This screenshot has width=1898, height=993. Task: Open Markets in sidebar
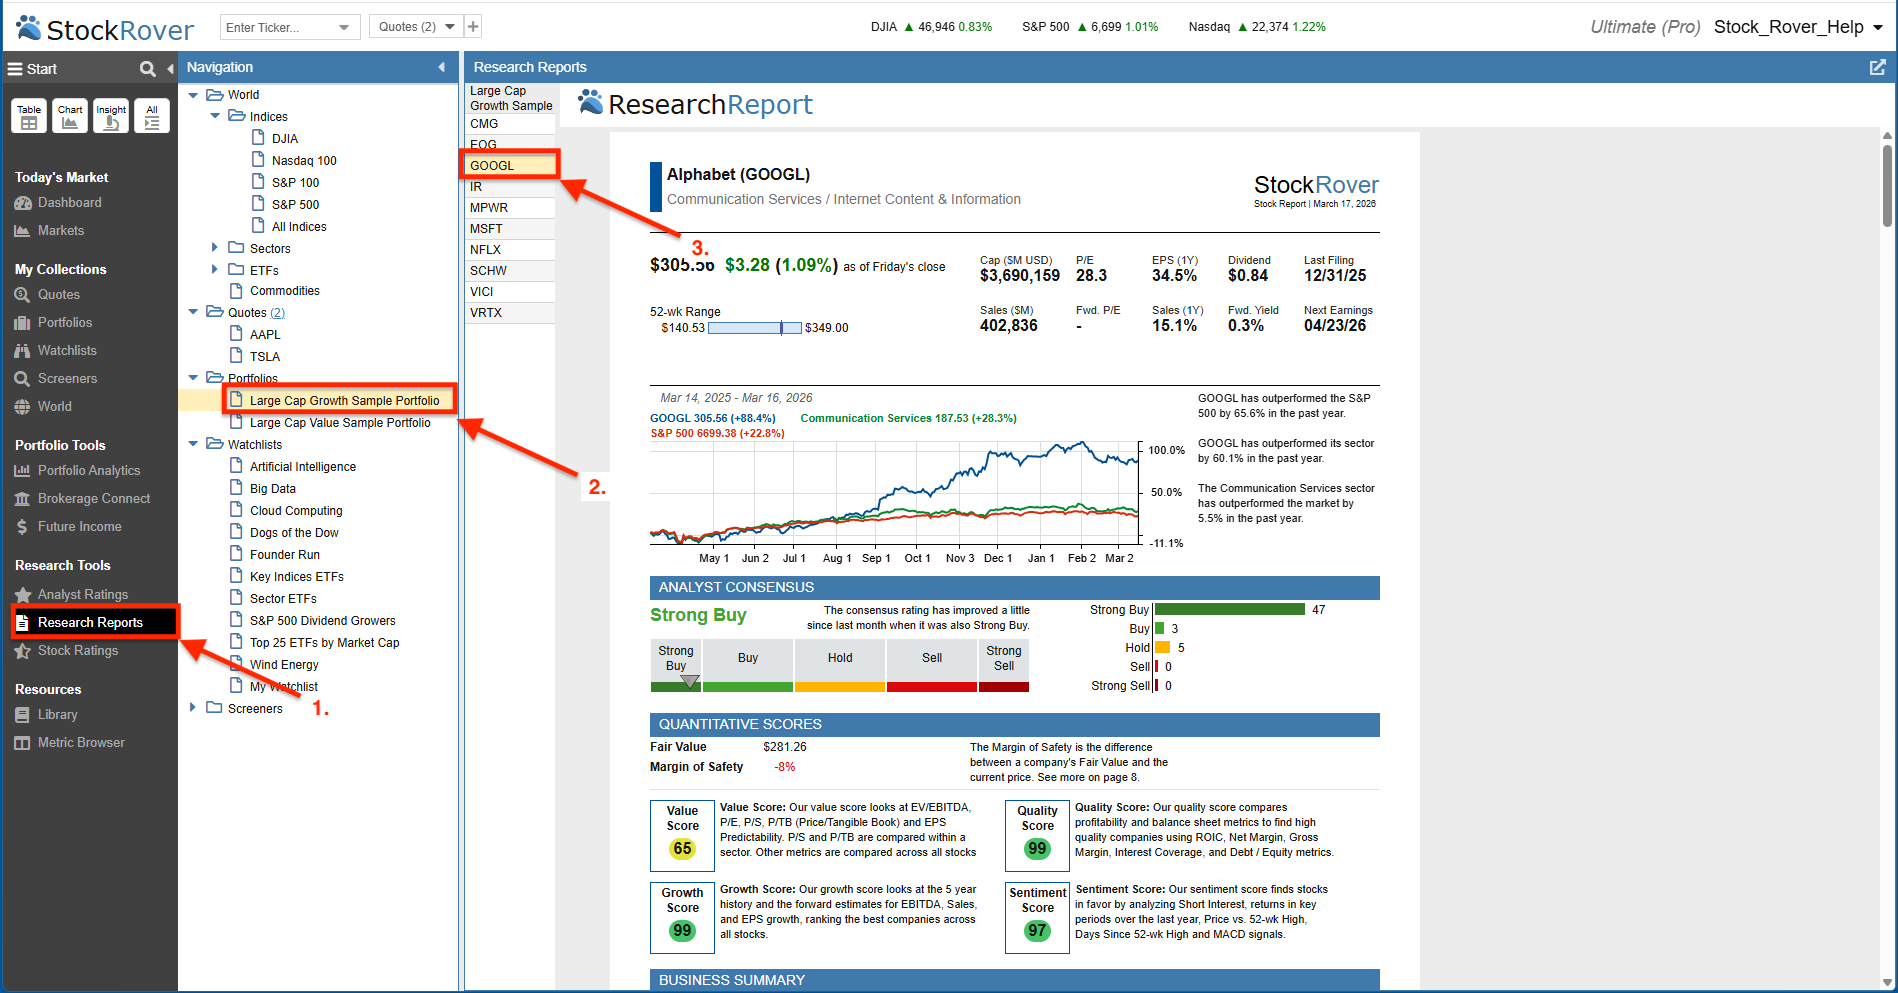coord(60,231)
